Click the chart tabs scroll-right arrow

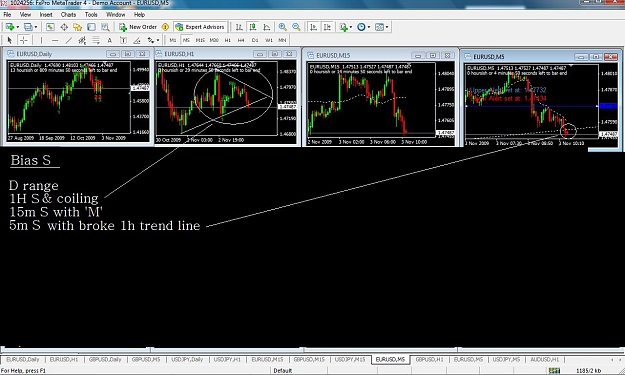point(620,359)
